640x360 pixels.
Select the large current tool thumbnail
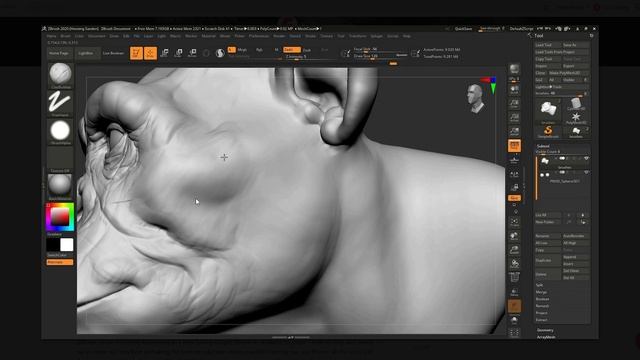coord(548,110)
